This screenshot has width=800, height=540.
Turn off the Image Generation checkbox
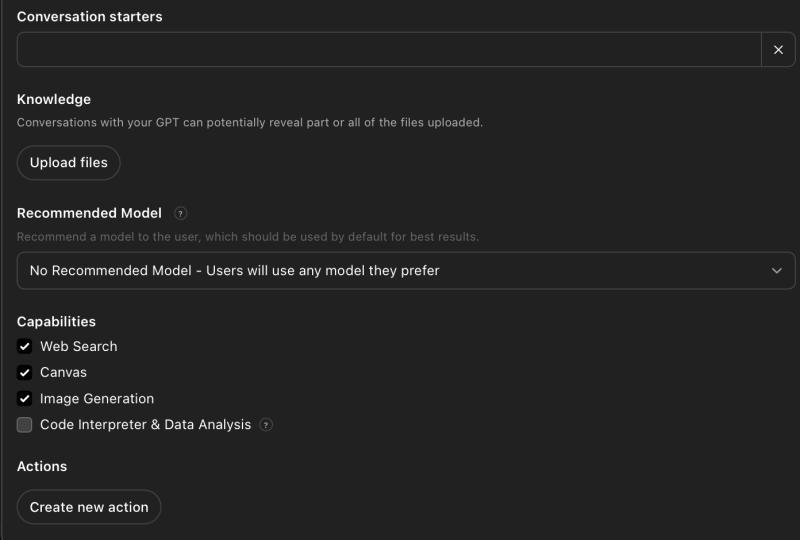25,399
